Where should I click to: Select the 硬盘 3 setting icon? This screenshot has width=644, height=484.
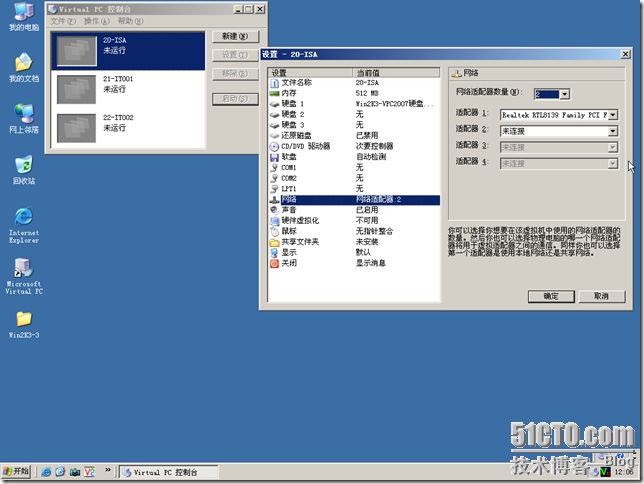(x=274, y=125)
